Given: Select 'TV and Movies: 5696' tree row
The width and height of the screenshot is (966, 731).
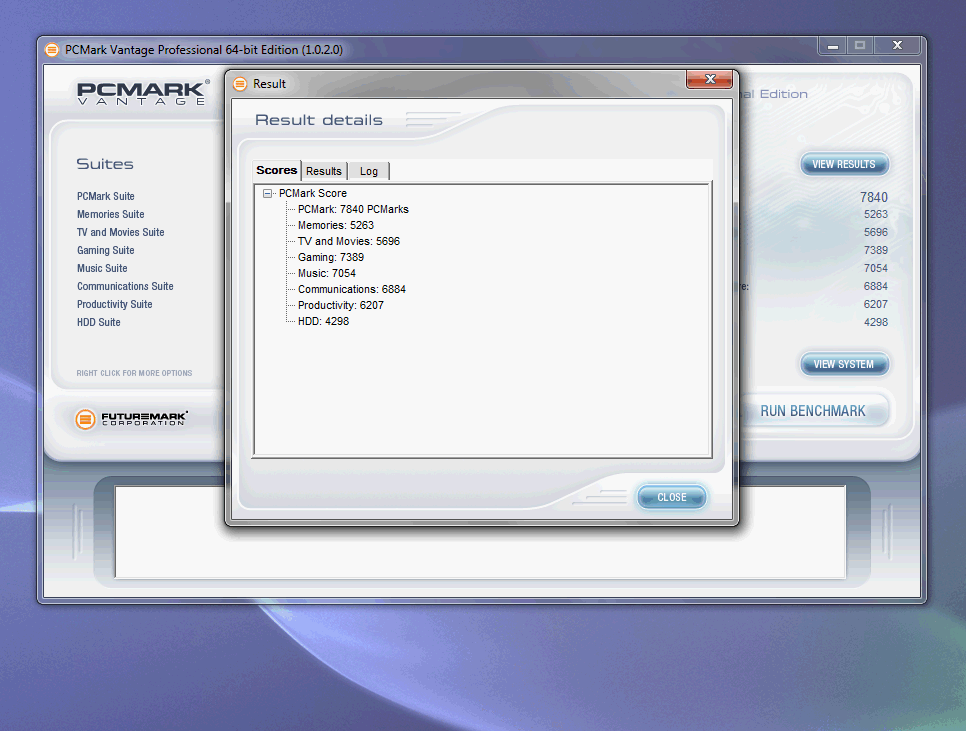Looking at the screenshot, I should tap(349, 241).
